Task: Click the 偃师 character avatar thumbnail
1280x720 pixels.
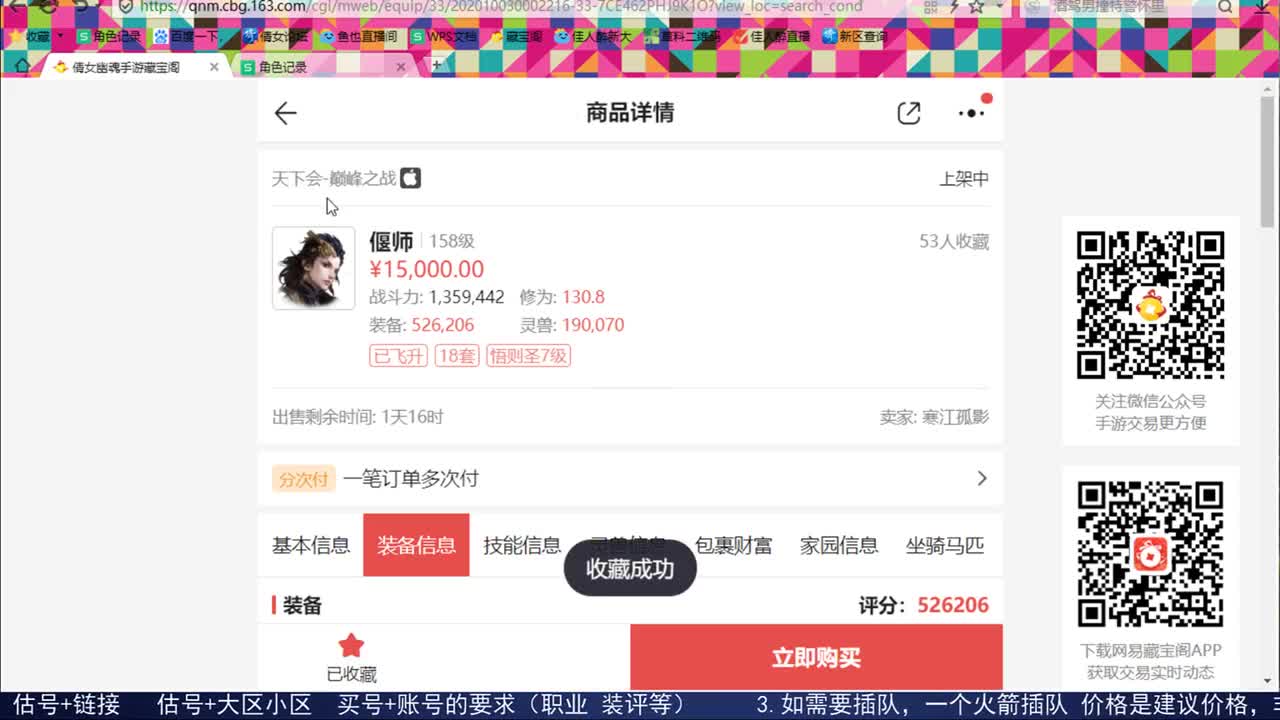Action: [x=313, y=268]
